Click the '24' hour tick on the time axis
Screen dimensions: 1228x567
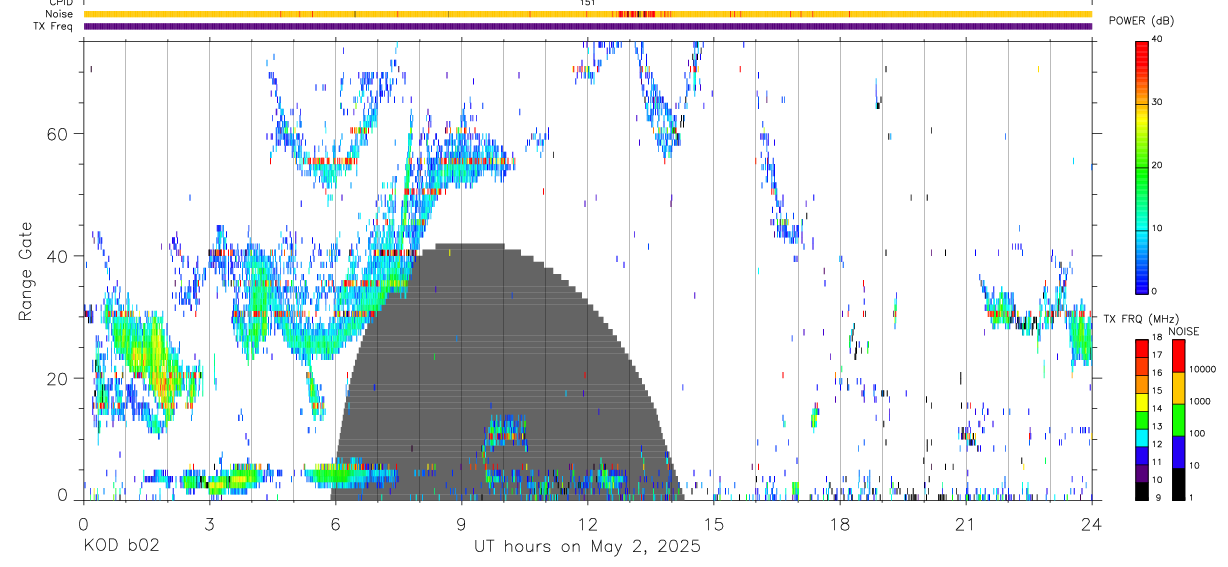pyautogui.click(x=1091, y=524)
